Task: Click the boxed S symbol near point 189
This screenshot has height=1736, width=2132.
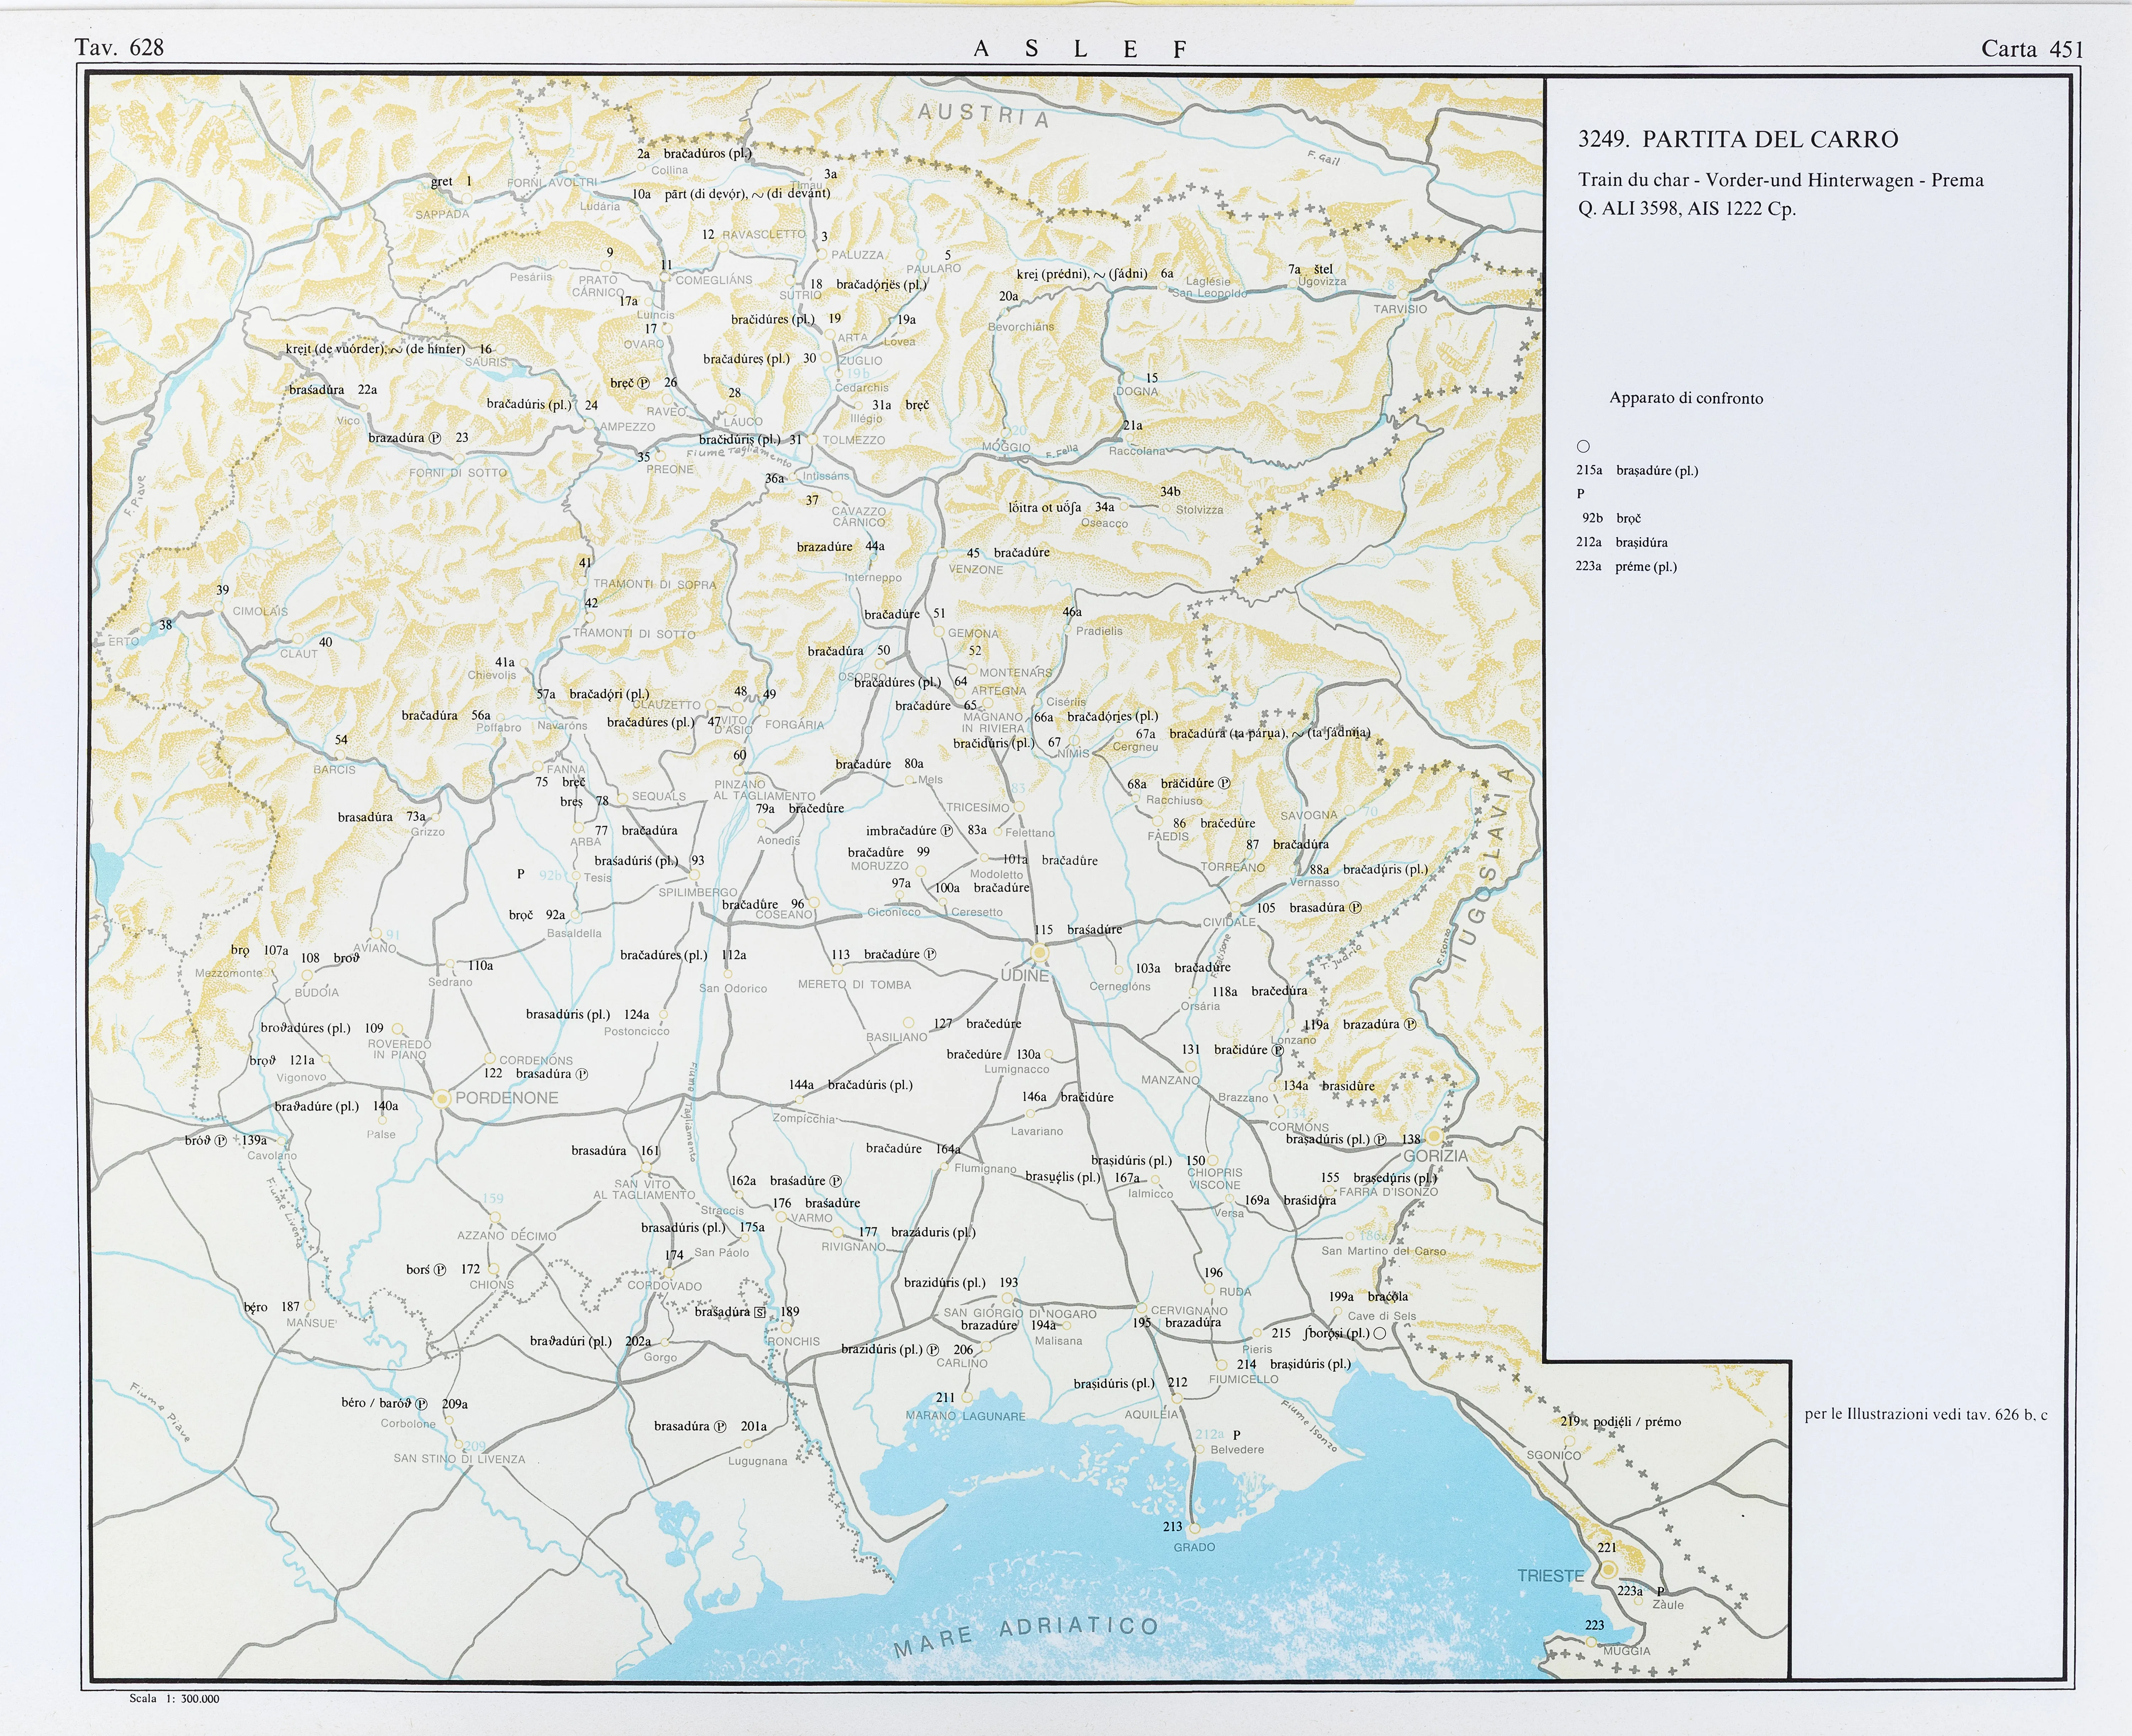Action: [x=760, y=1312]
